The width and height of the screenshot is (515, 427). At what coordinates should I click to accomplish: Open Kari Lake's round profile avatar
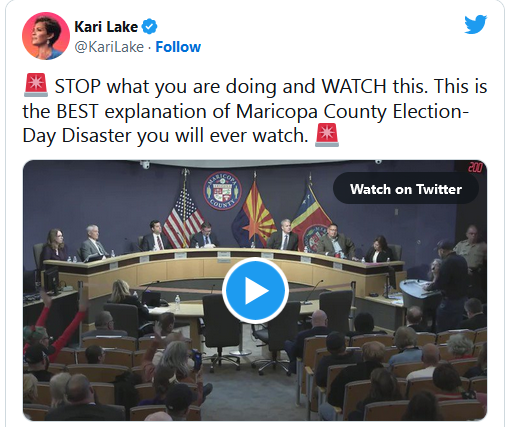pos(46,36)
